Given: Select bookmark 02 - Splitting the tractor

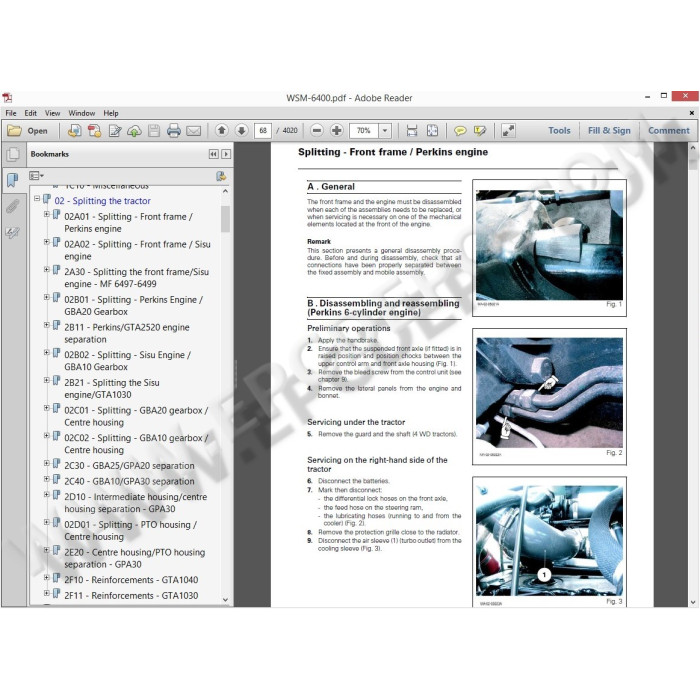Looking at the screenshot, I should 102,201.
